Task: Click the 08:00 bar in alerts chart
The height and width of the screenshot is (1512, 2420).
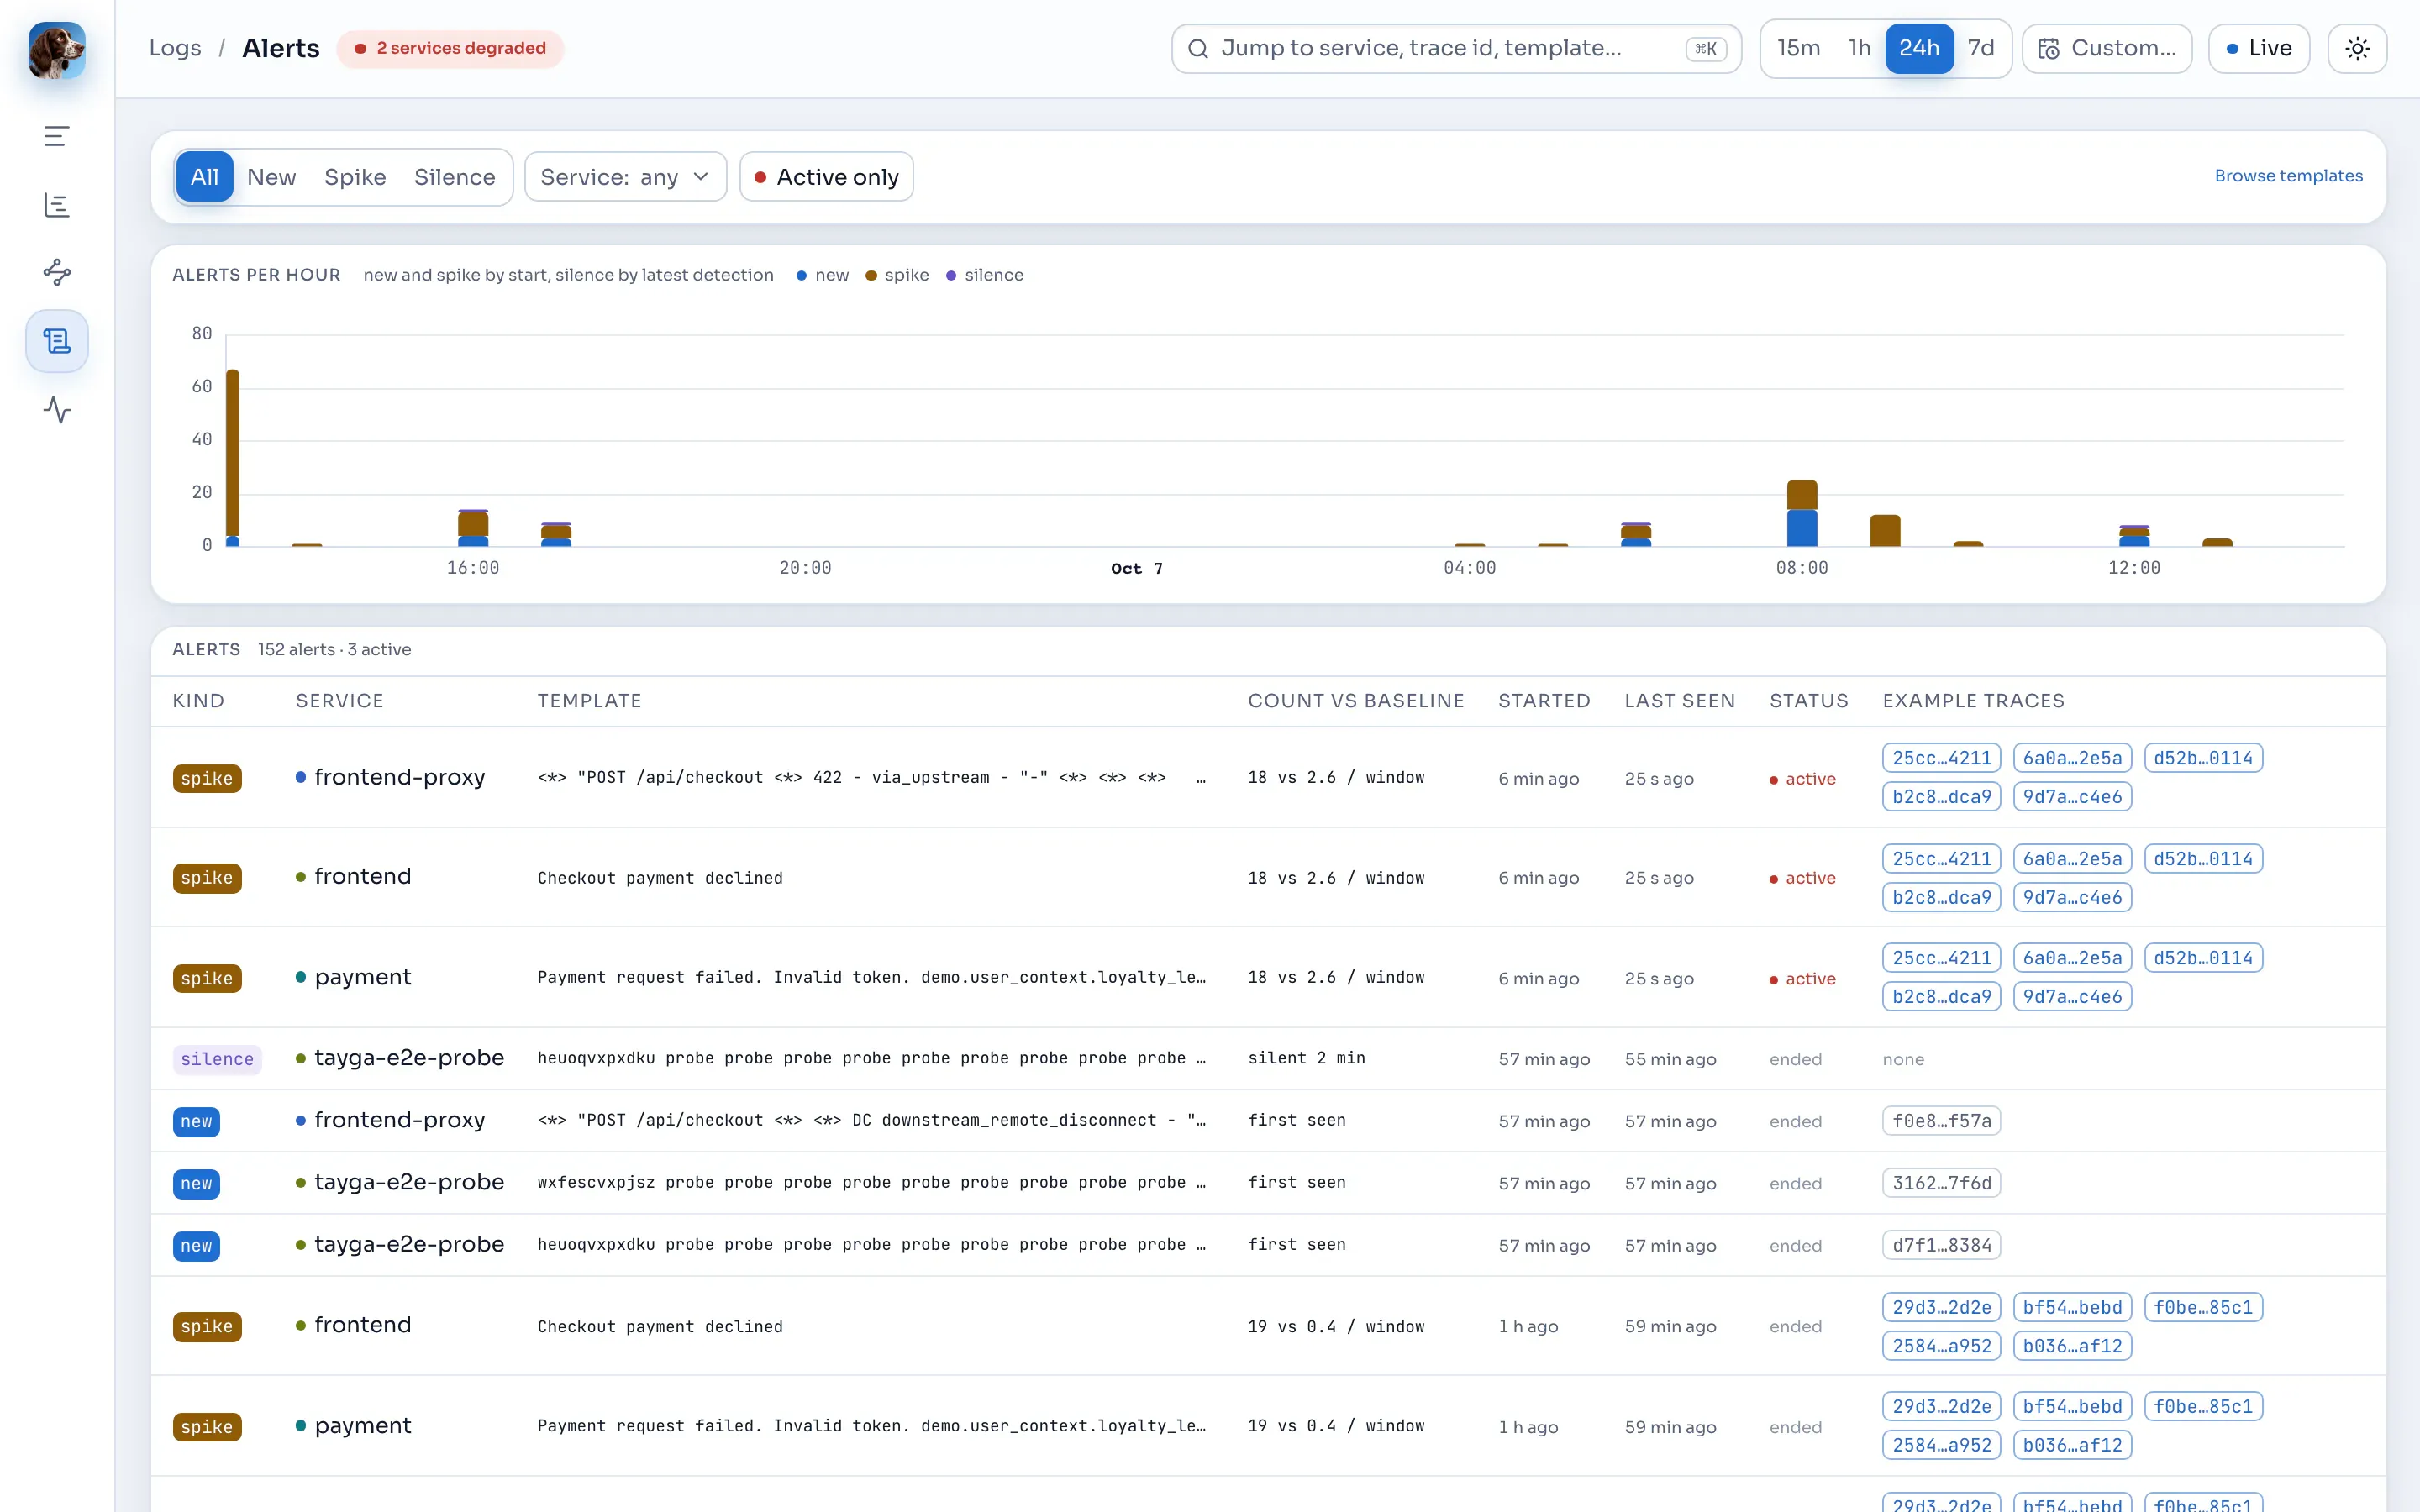Action: point(1801,513)
